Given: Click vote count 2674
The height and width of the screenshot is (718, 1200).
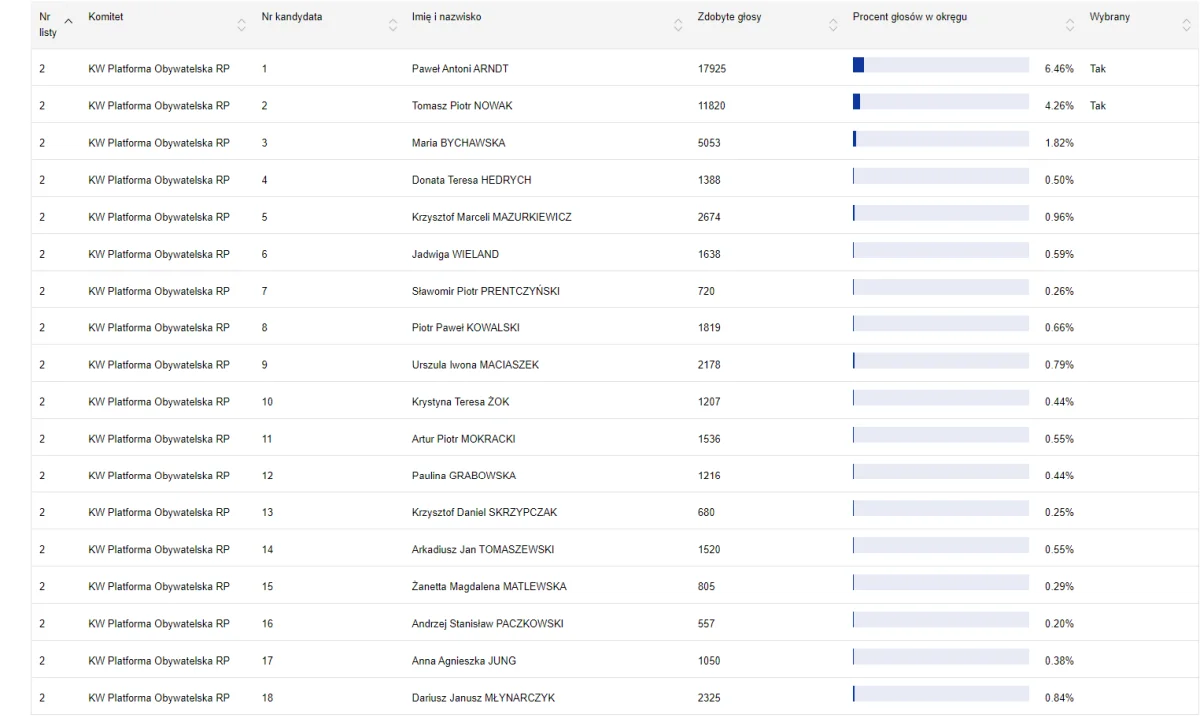Looking at the screenshot, I should [x=709, y=217].
